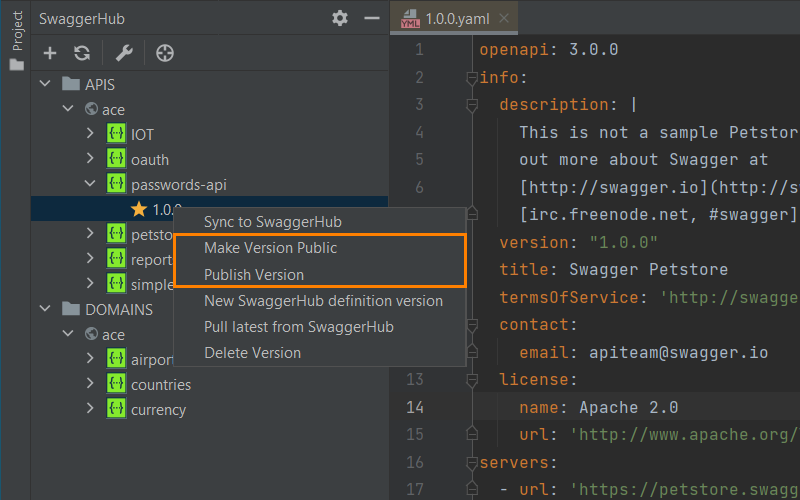Choose Publish Version from context menu
Viewport: 800px width, 500px height.
[x=254, y=274]
